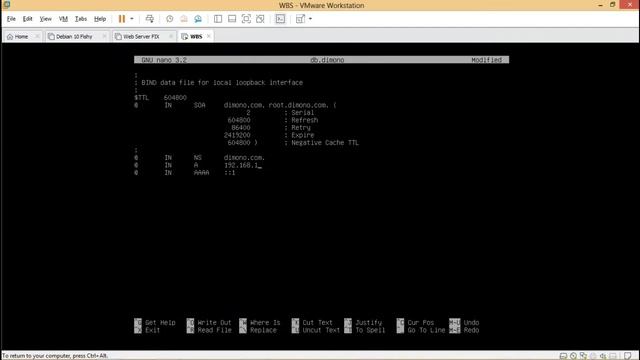Click the 192.168.1 A record value
The width and height of the screenshot is (640, 360).
(241, 165)
